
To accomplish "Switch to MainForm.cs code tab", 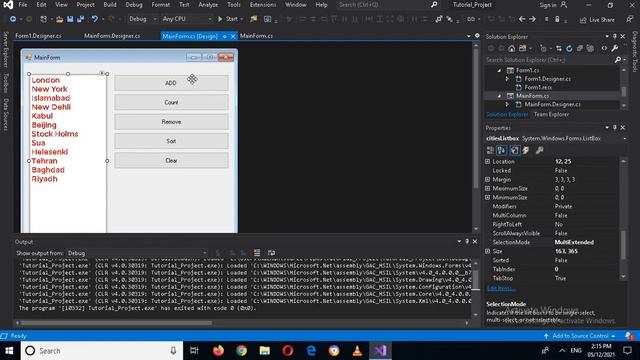I will (x=256, y=36).
